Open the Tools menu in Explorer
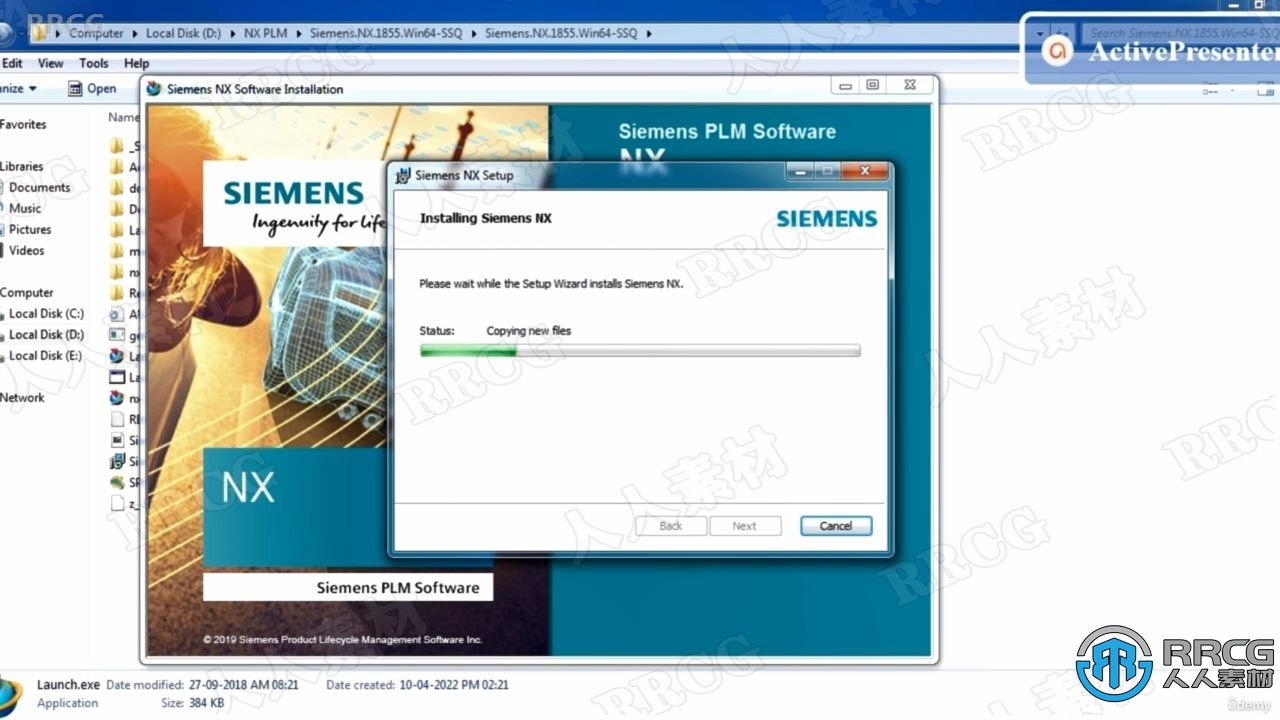This screenshot has height=720, width=1280. click(94, 63)
